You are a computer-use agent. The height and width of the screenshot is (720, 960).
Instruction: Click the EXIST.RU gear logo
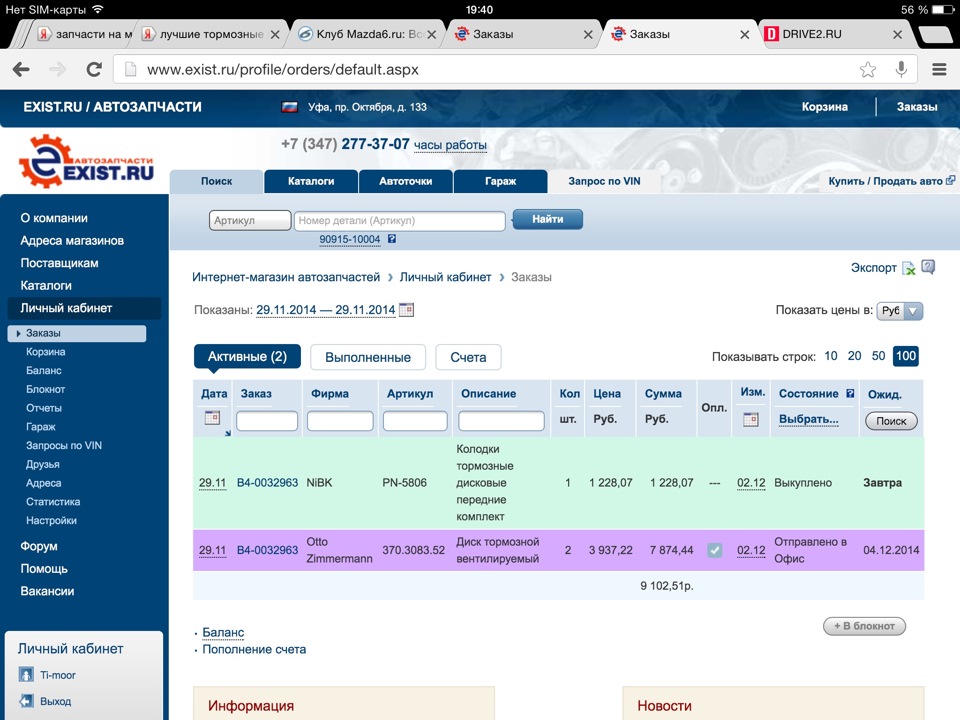pos(86,161)
